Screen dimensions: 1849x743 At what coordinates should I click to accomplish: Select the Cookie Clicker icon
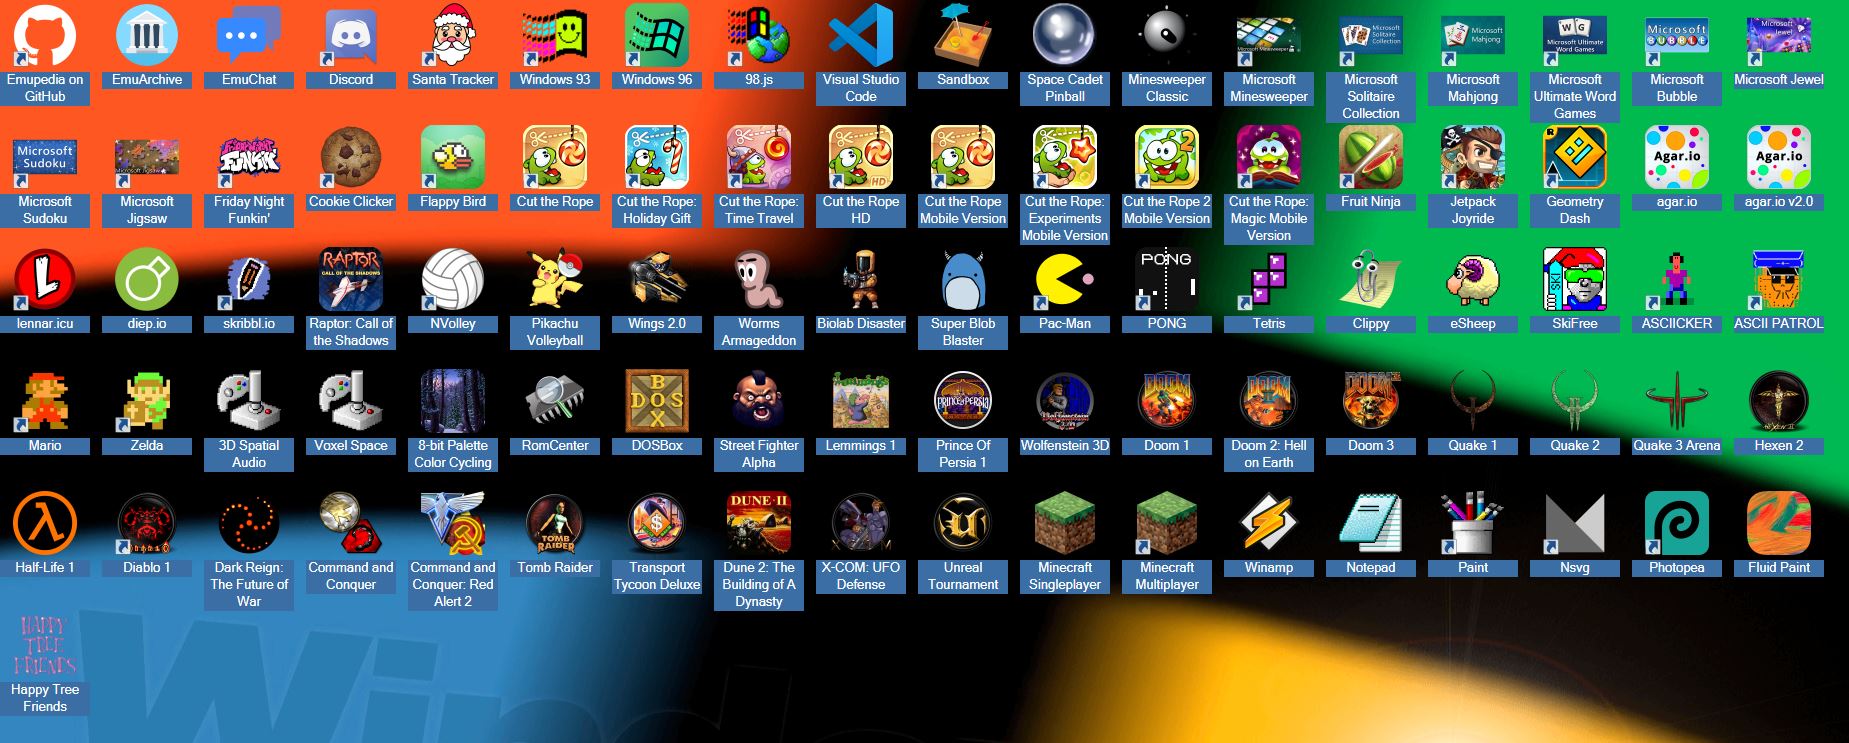351,158
